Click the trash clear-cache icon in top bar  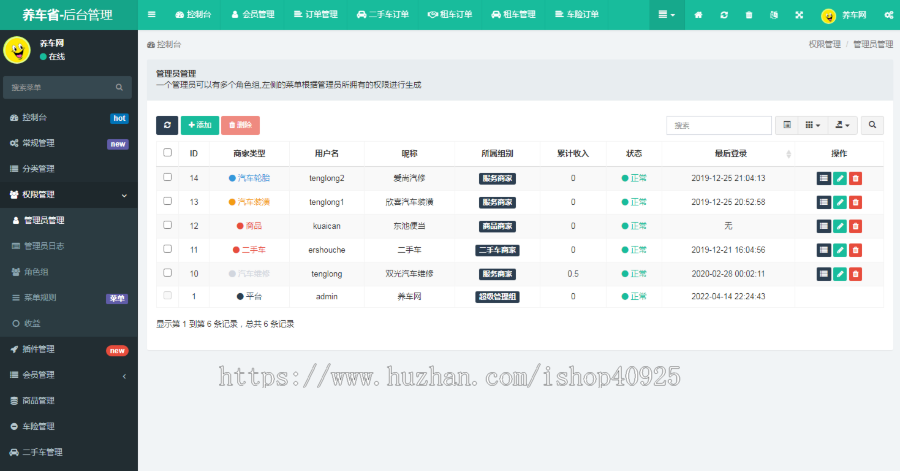coord(748,15)
